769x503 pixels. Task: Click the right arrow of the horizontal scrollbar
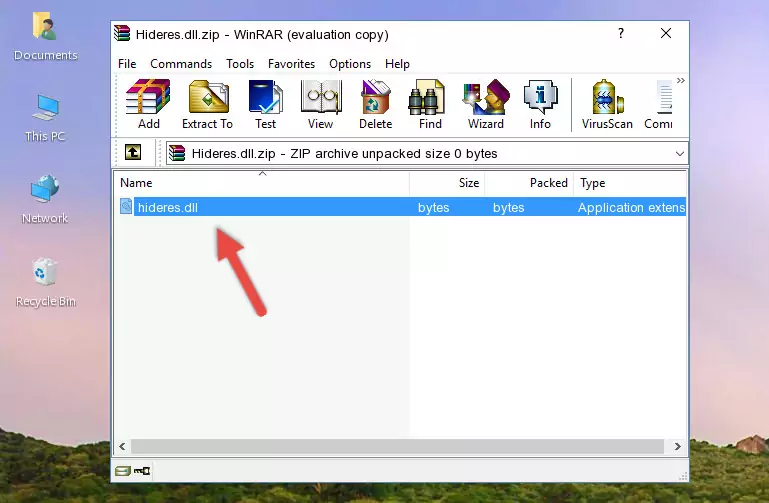(x=677, y=446)
